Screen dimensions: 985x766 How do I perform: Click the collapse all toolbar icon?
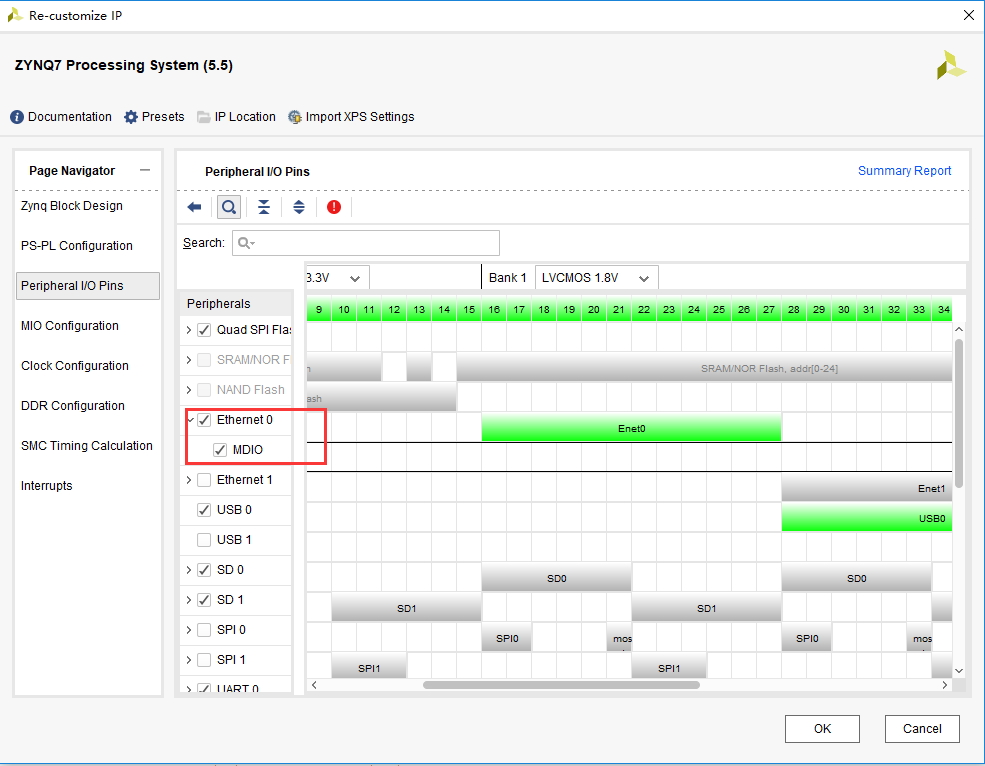click(x=264, y=207)
